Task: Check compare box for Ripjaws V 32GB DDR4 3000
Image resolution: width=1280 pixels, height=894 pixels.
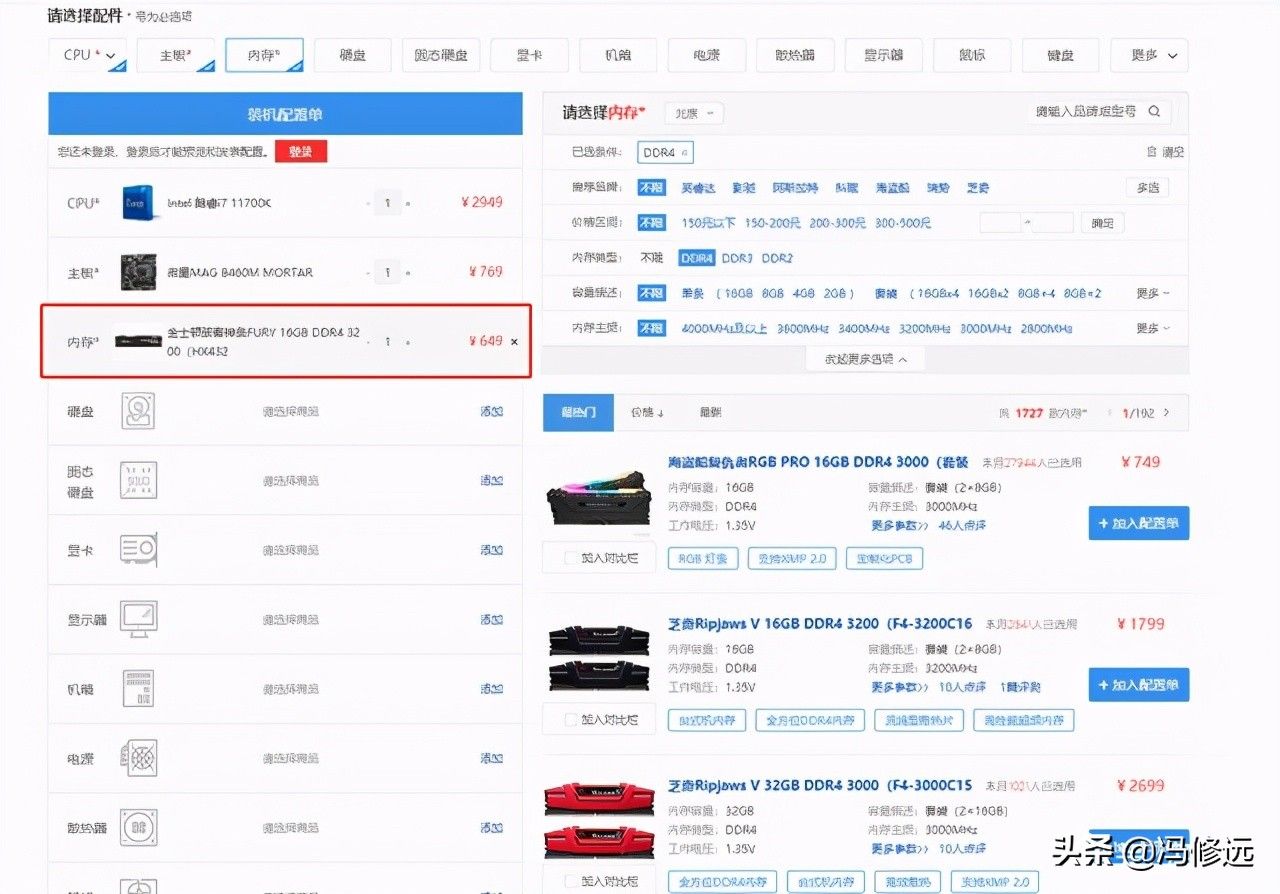Action: click(571, 881)
